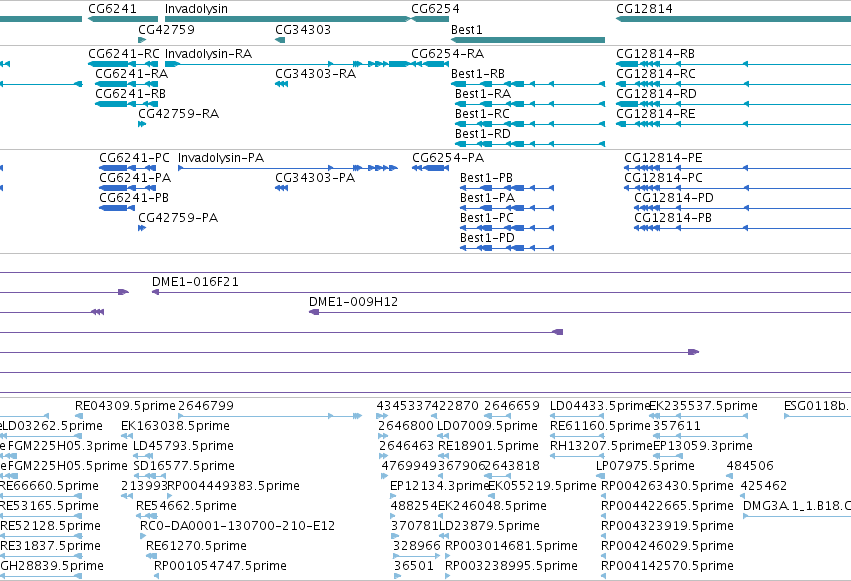Screen dimensions: 851x581
Task: Select protein CG6241-PB
Action: pyautogui.click(x=134, y=198)
